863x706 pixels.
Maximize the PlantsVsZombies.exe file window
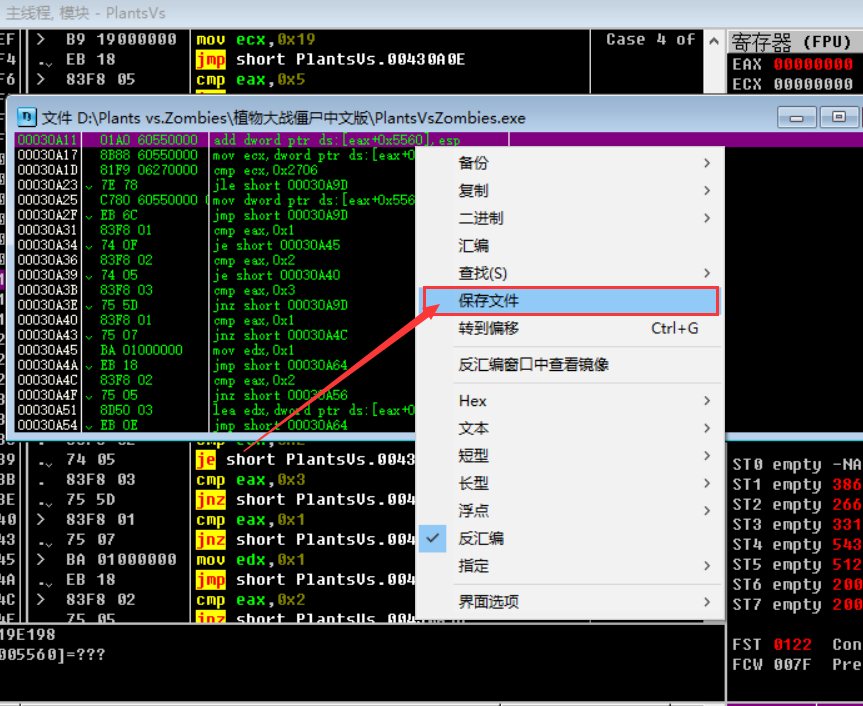(839, 117)
